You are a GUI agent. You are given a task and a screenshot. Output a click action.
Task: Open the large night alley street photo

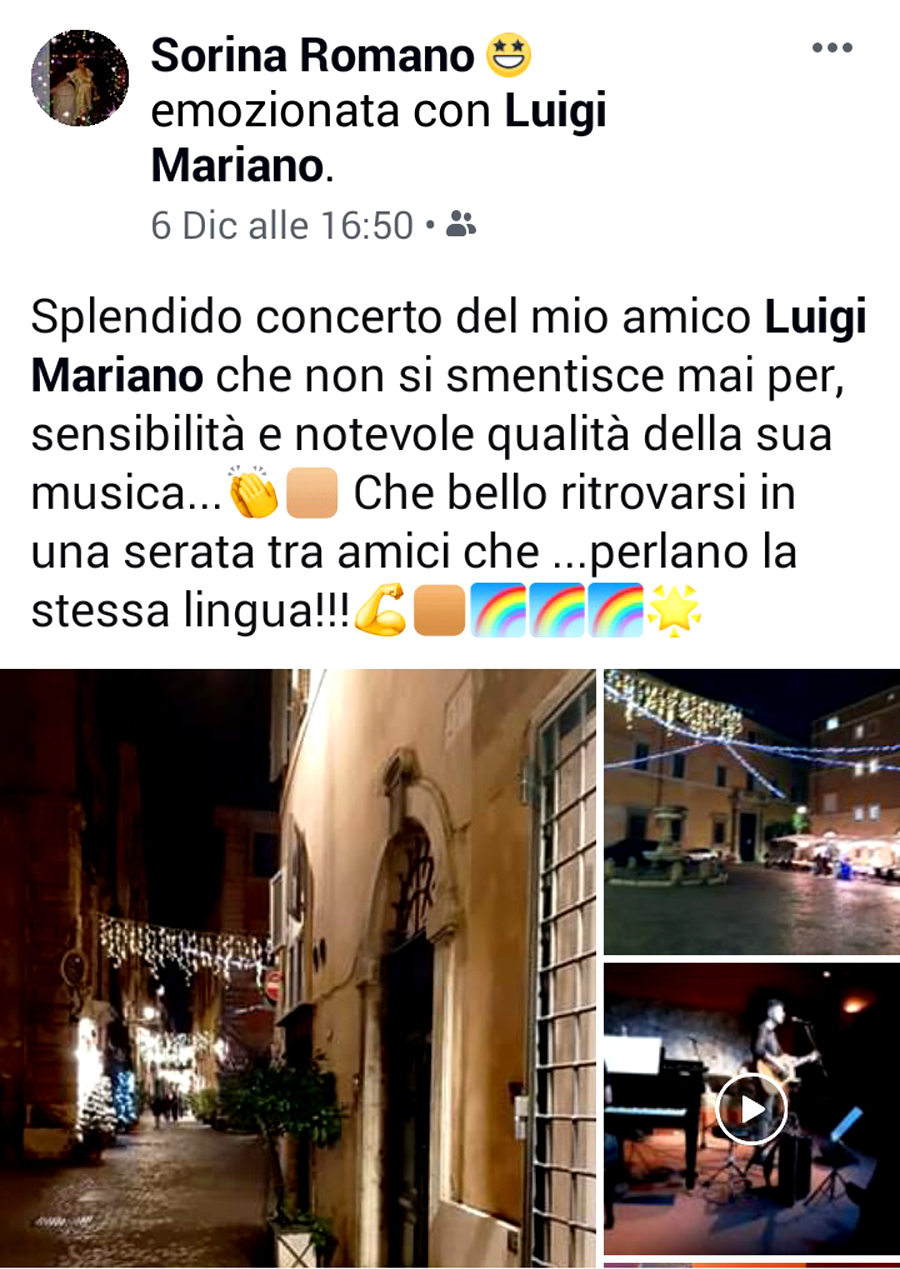pos(298,967)
